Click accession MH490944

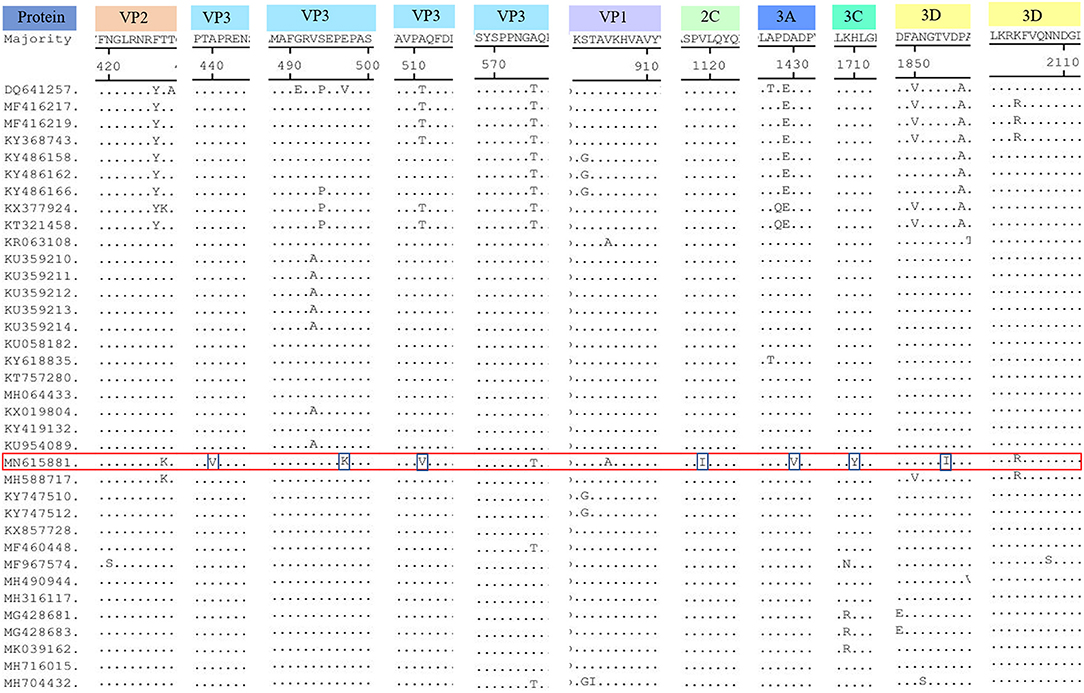coord(41,582)
